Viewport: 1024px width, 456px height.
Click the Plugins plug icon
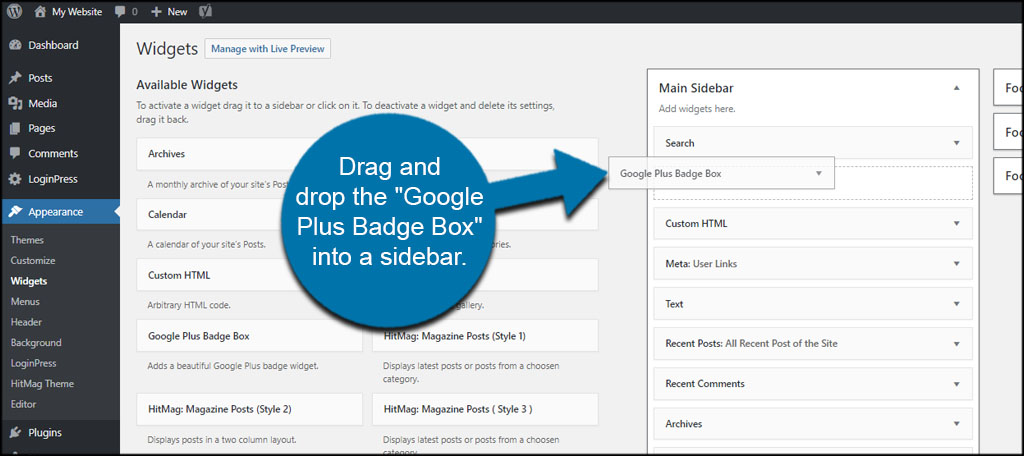click(x=15, y=432)
